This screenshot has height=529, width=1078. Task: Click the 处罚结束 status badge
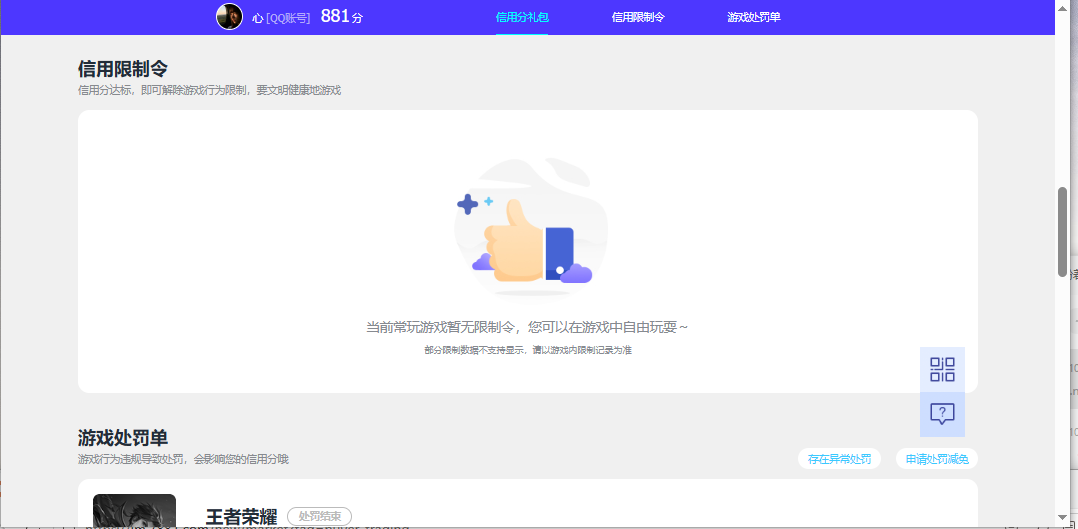point(320,516)
